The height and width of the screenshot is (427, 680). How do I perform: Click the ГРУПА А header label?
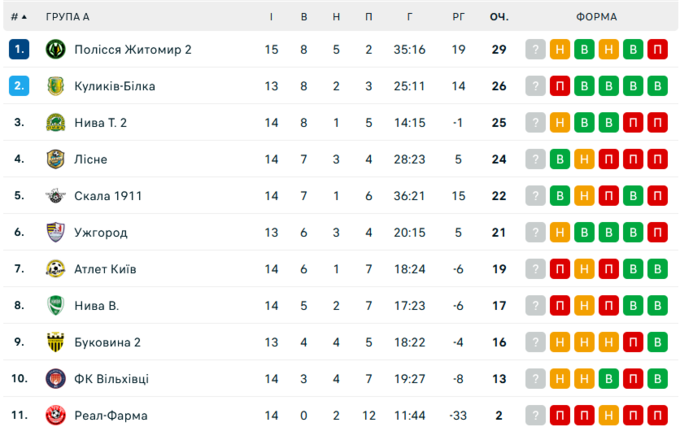click(67, 17)
